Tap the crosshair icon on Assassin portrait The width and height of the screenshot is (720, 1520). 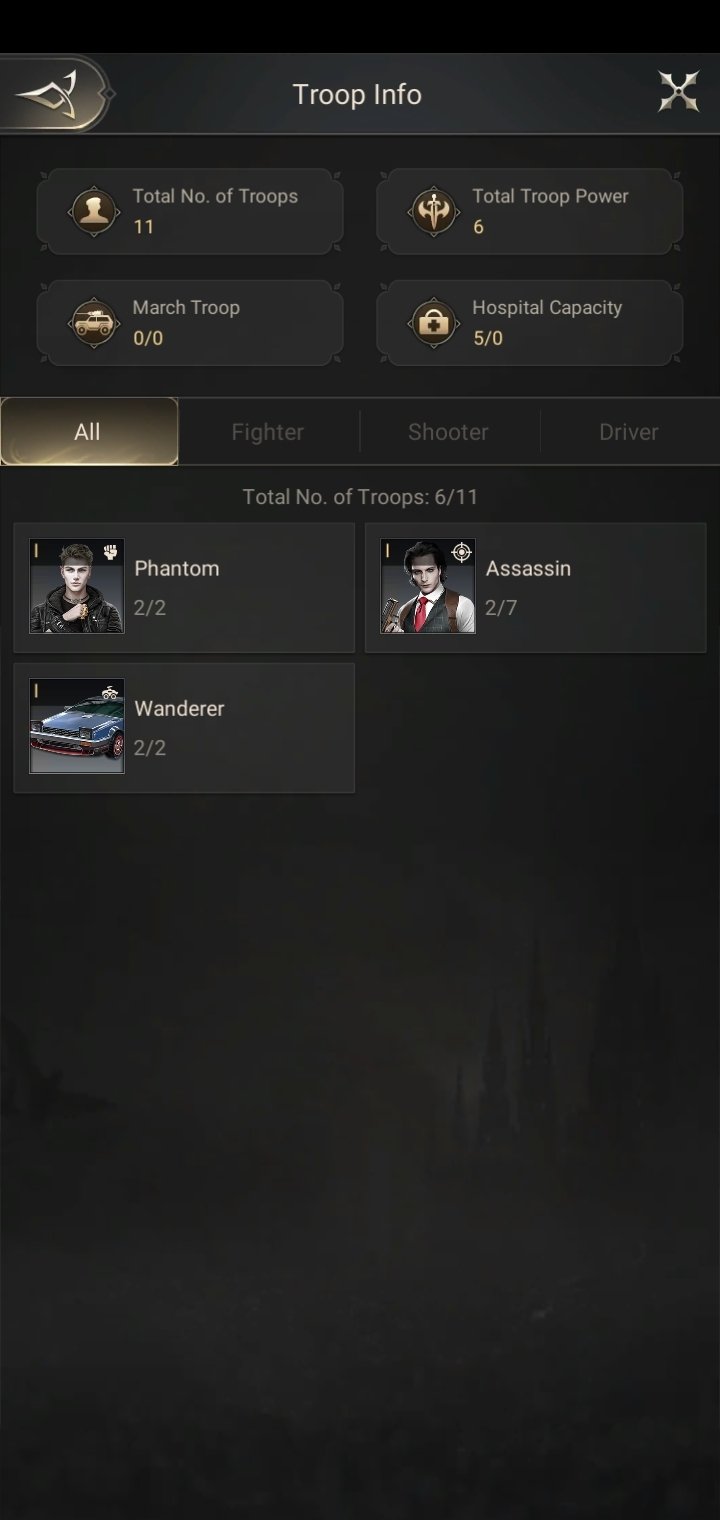461,552
